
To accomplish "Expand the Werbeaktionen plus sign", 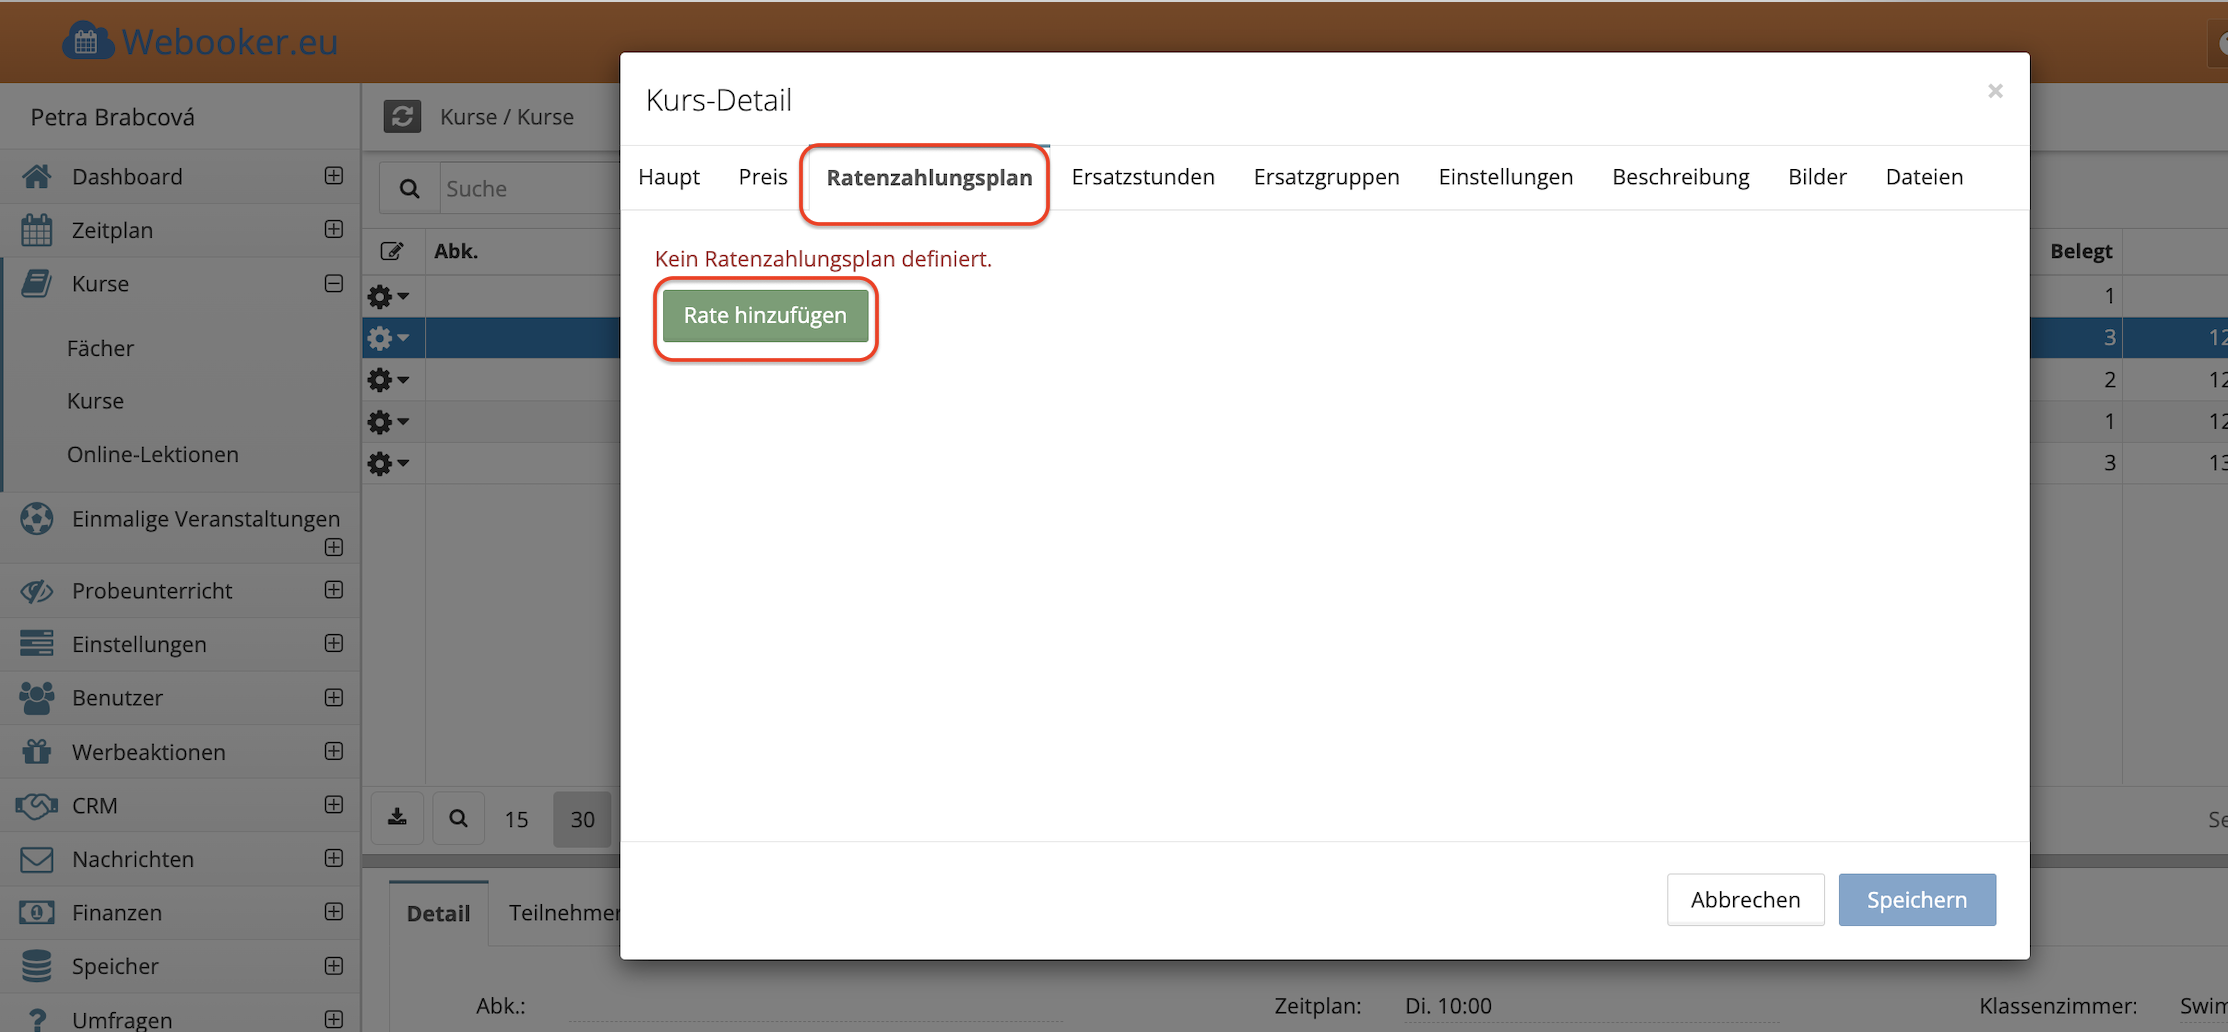I will 334,751.
